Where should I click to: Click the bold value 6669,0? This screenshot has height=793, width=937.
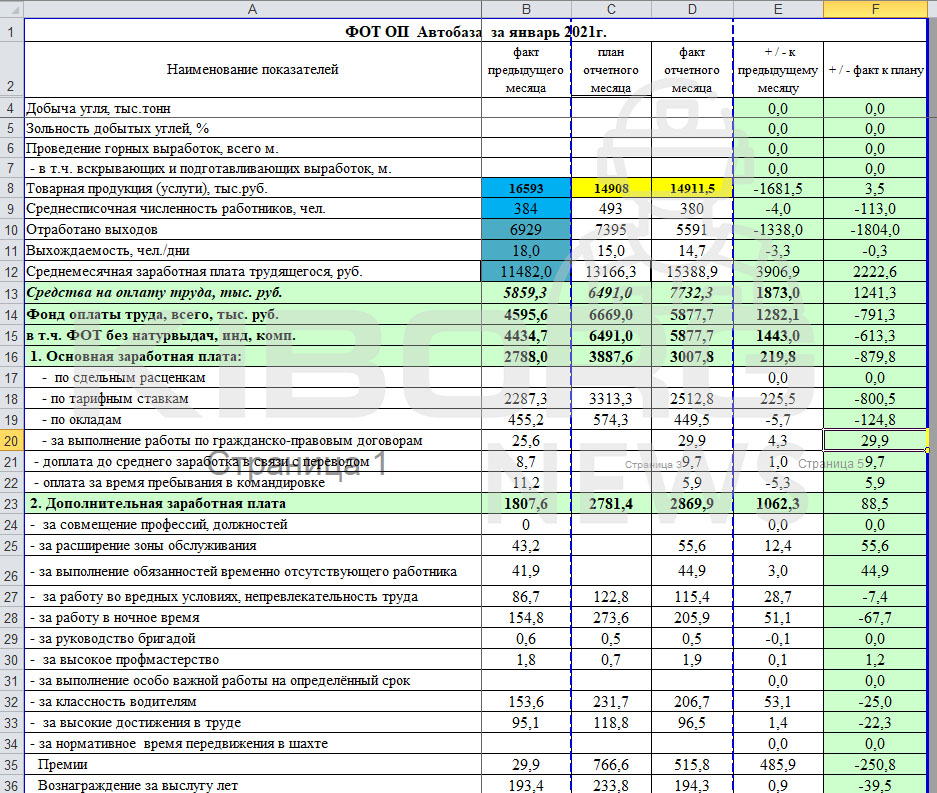click(611, 314)
